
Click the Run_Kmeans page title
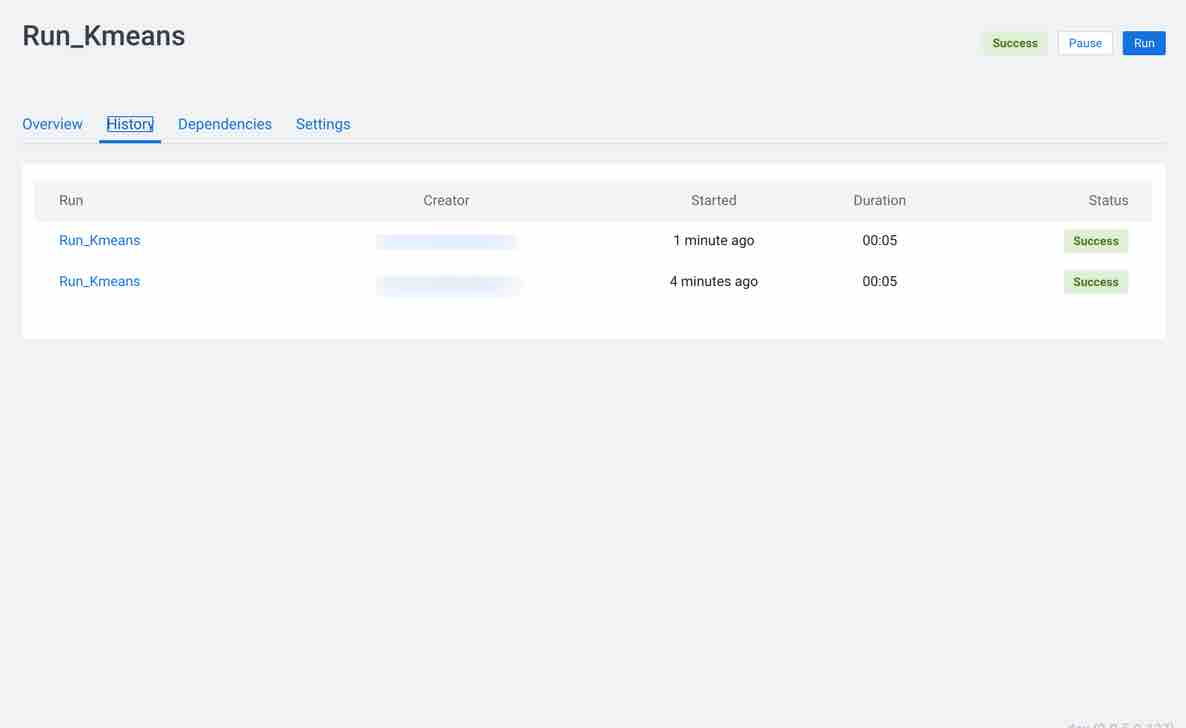pyautogui.click(x=104, y=36)
